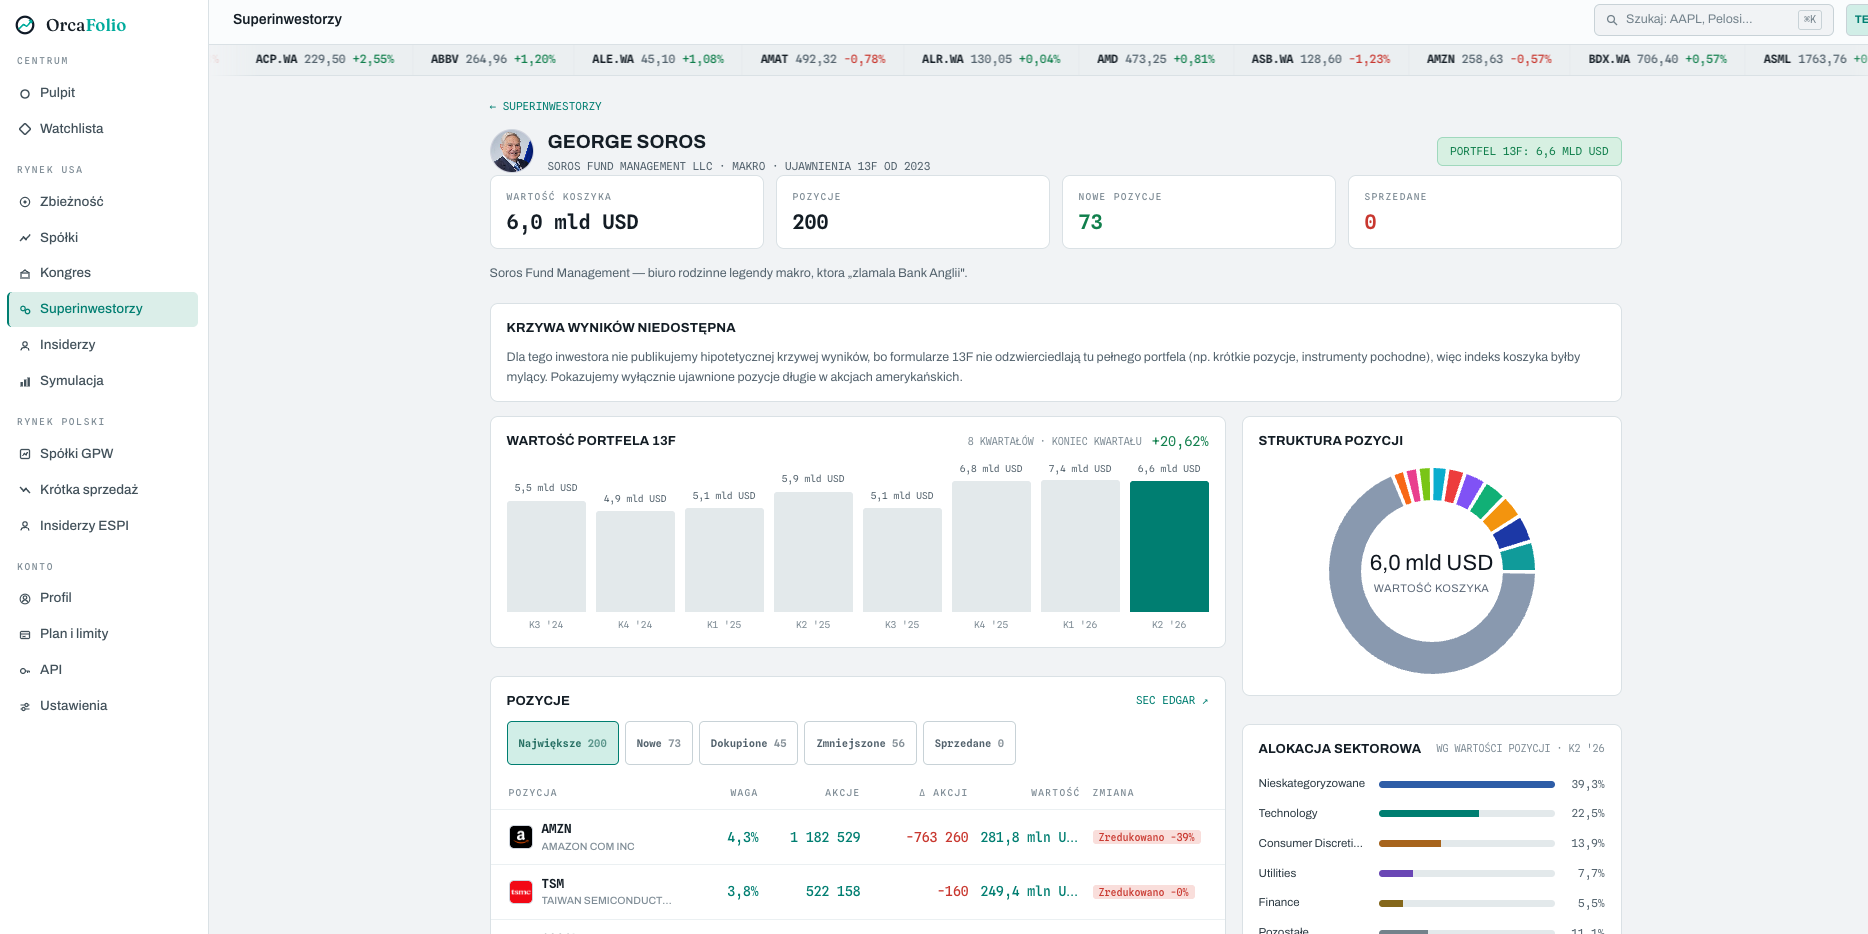Viewport: 1868px width, 934px height.
Task: Click the Nowe pozycje 73 card
Action: [1199, 212]
